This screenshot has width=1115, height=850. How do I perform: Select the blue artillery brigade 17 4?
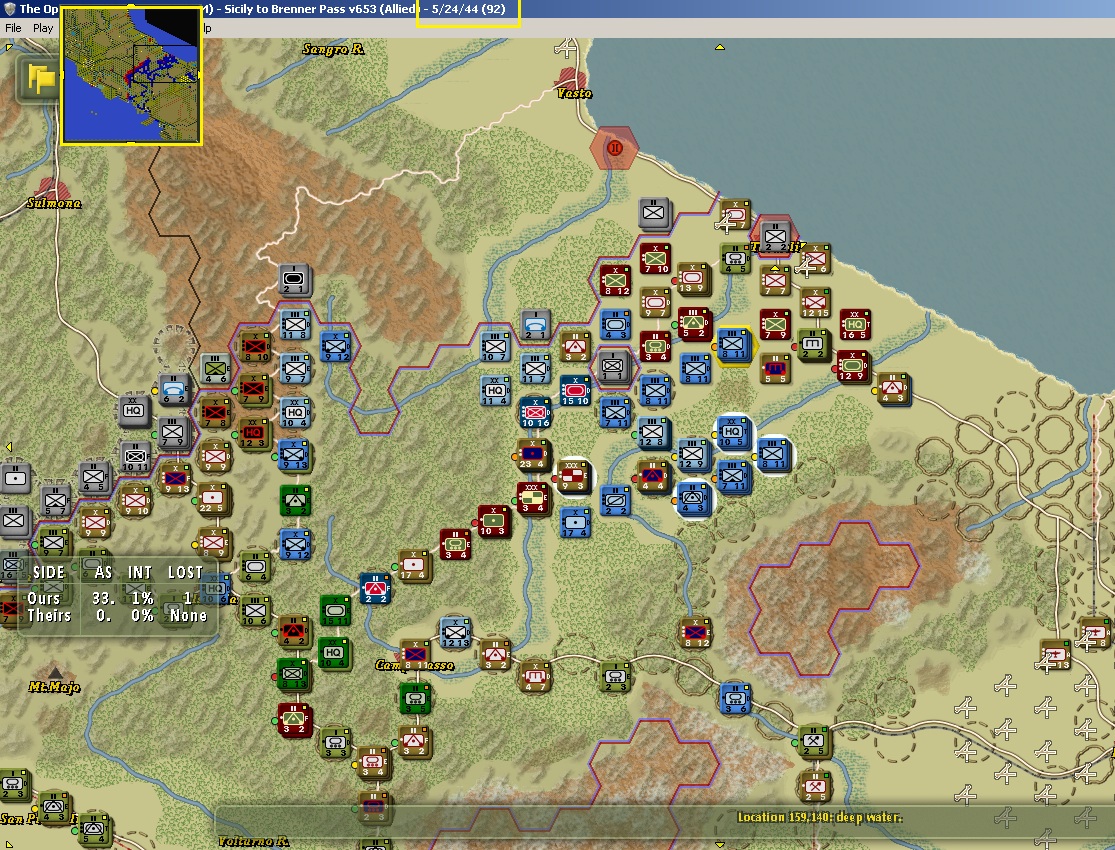pos(575,523)
